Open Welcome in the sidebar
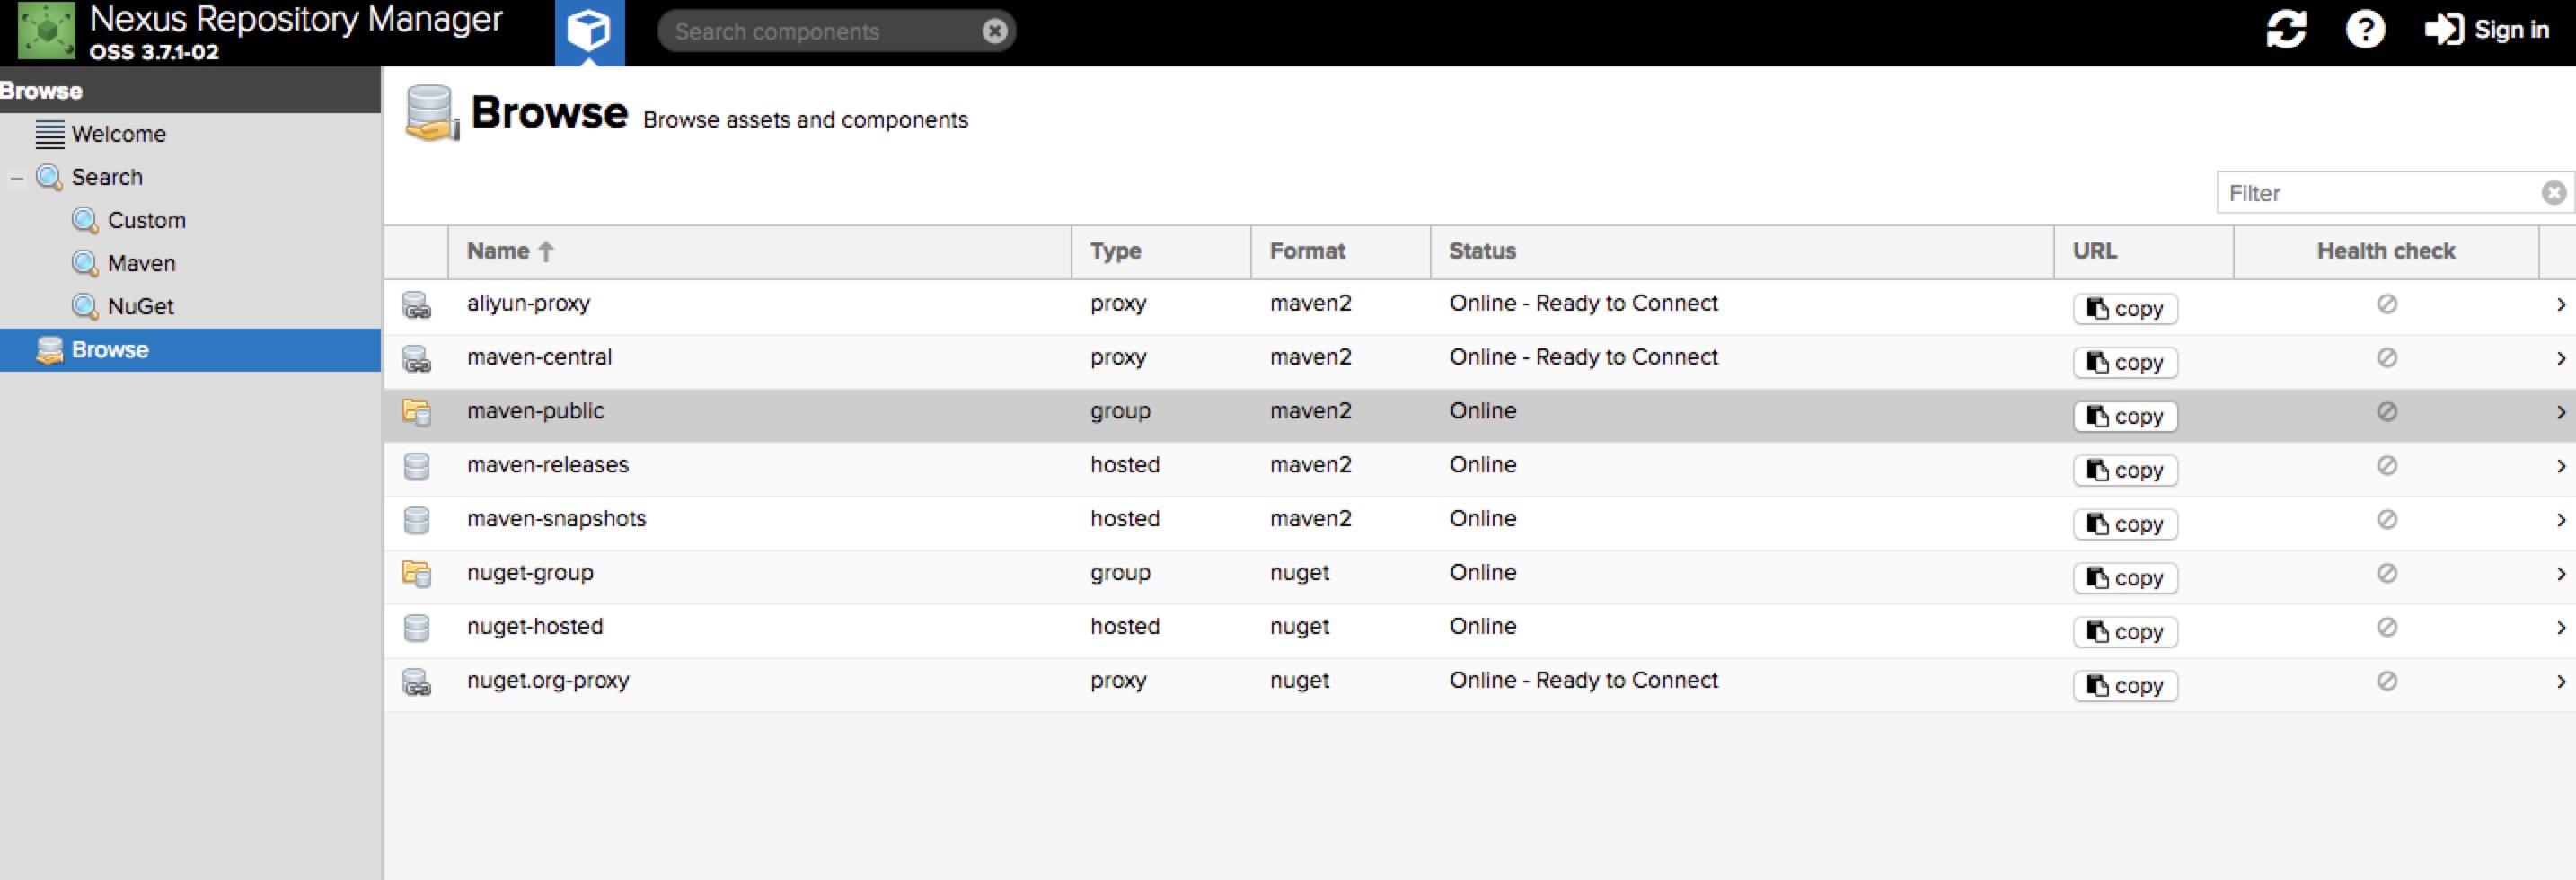 pos(118,134)
